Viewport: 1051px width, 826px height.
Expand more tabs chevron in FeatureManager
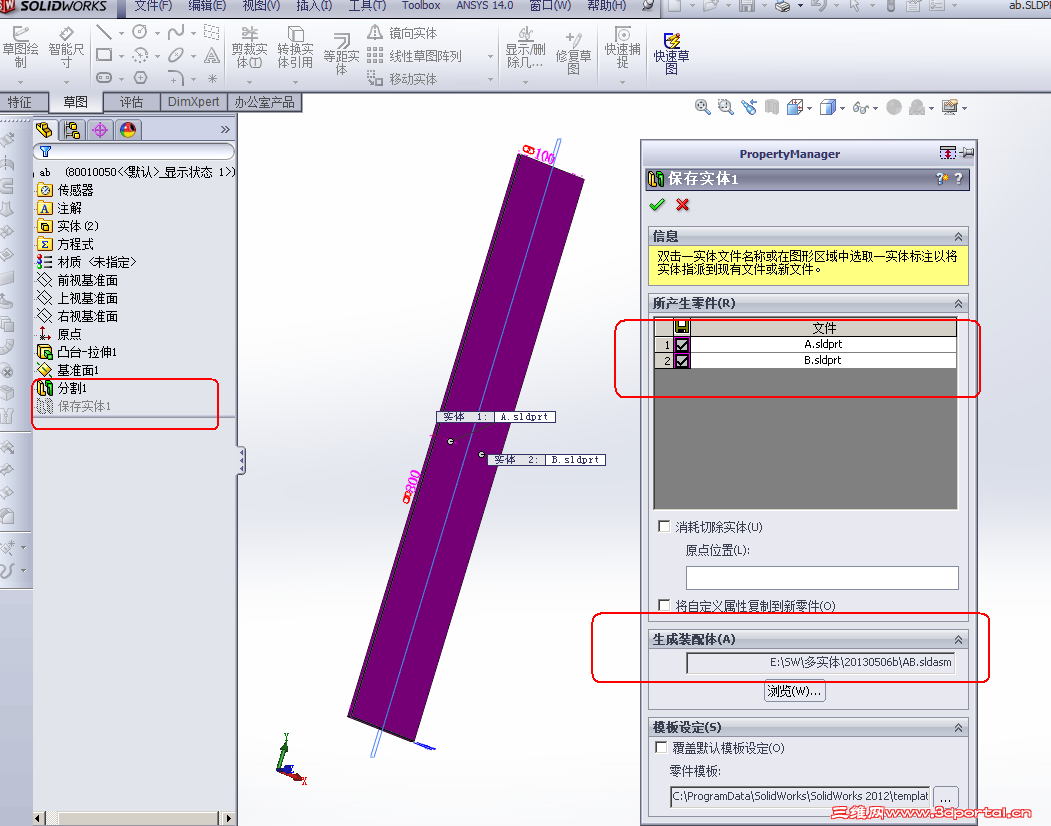[225, 129]
